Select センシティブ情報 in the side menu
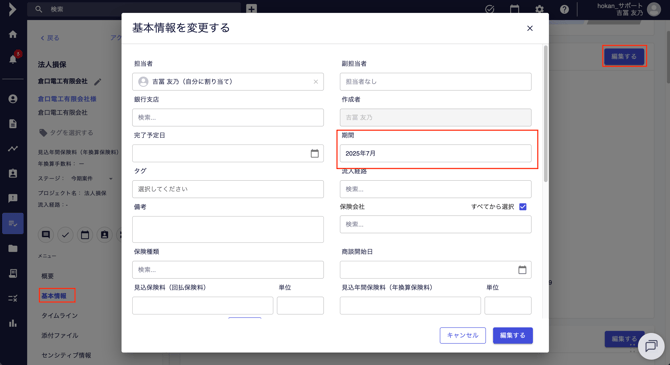 tap(66, 355)
